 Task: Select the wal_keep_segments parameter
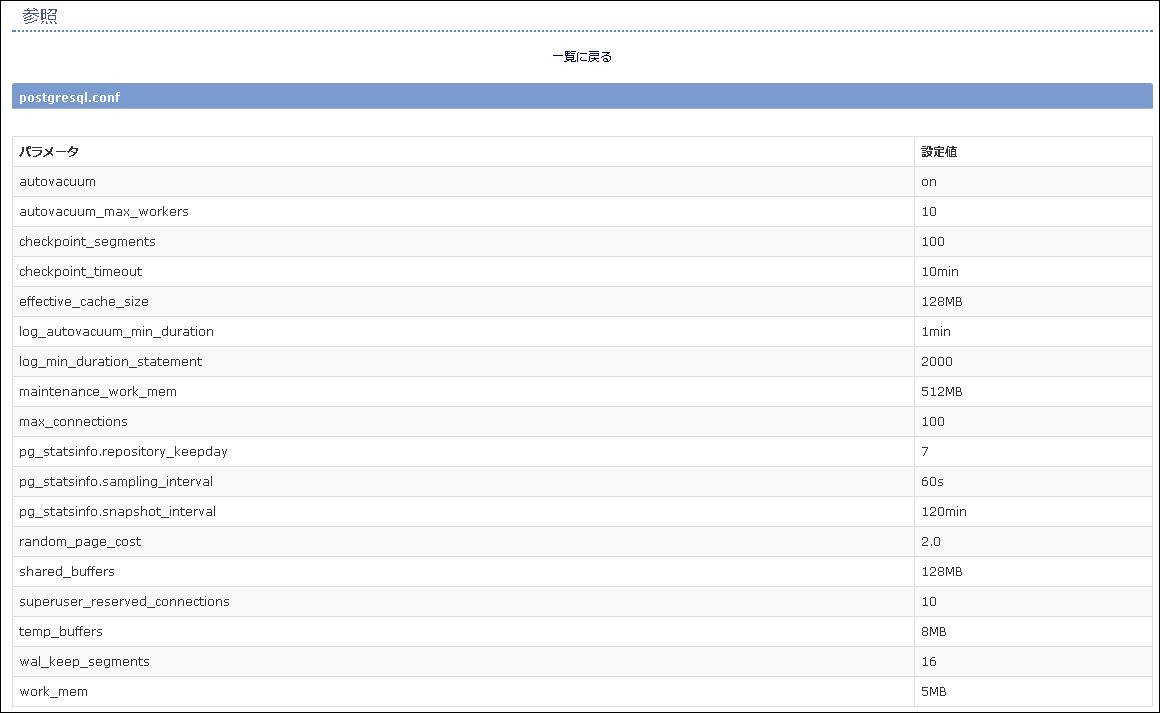pos(84,661)
